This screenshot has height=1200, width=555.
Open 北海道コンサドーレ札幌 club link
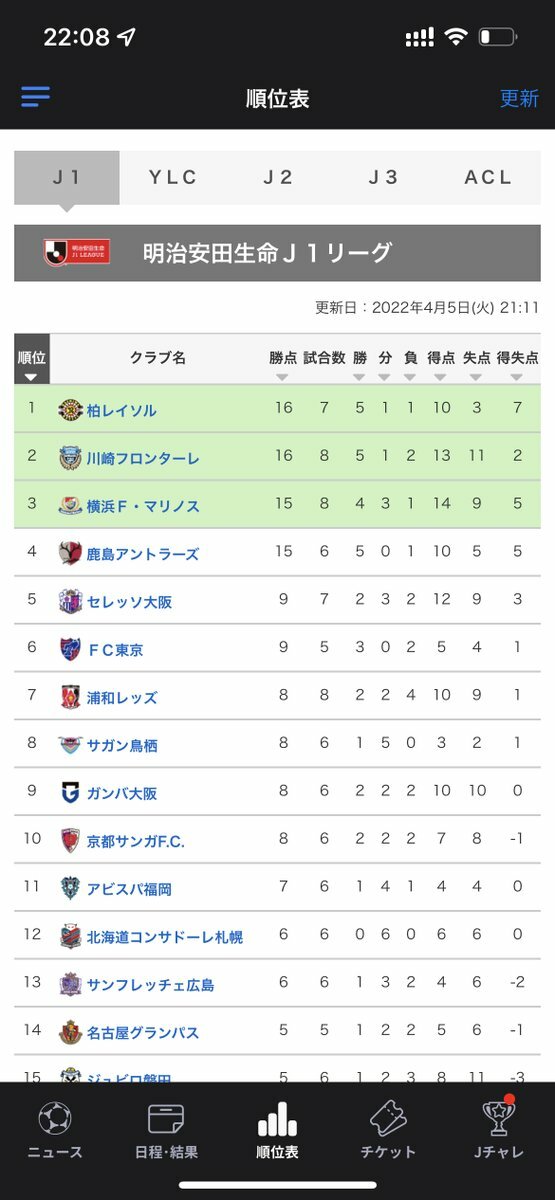click(165, 938)
